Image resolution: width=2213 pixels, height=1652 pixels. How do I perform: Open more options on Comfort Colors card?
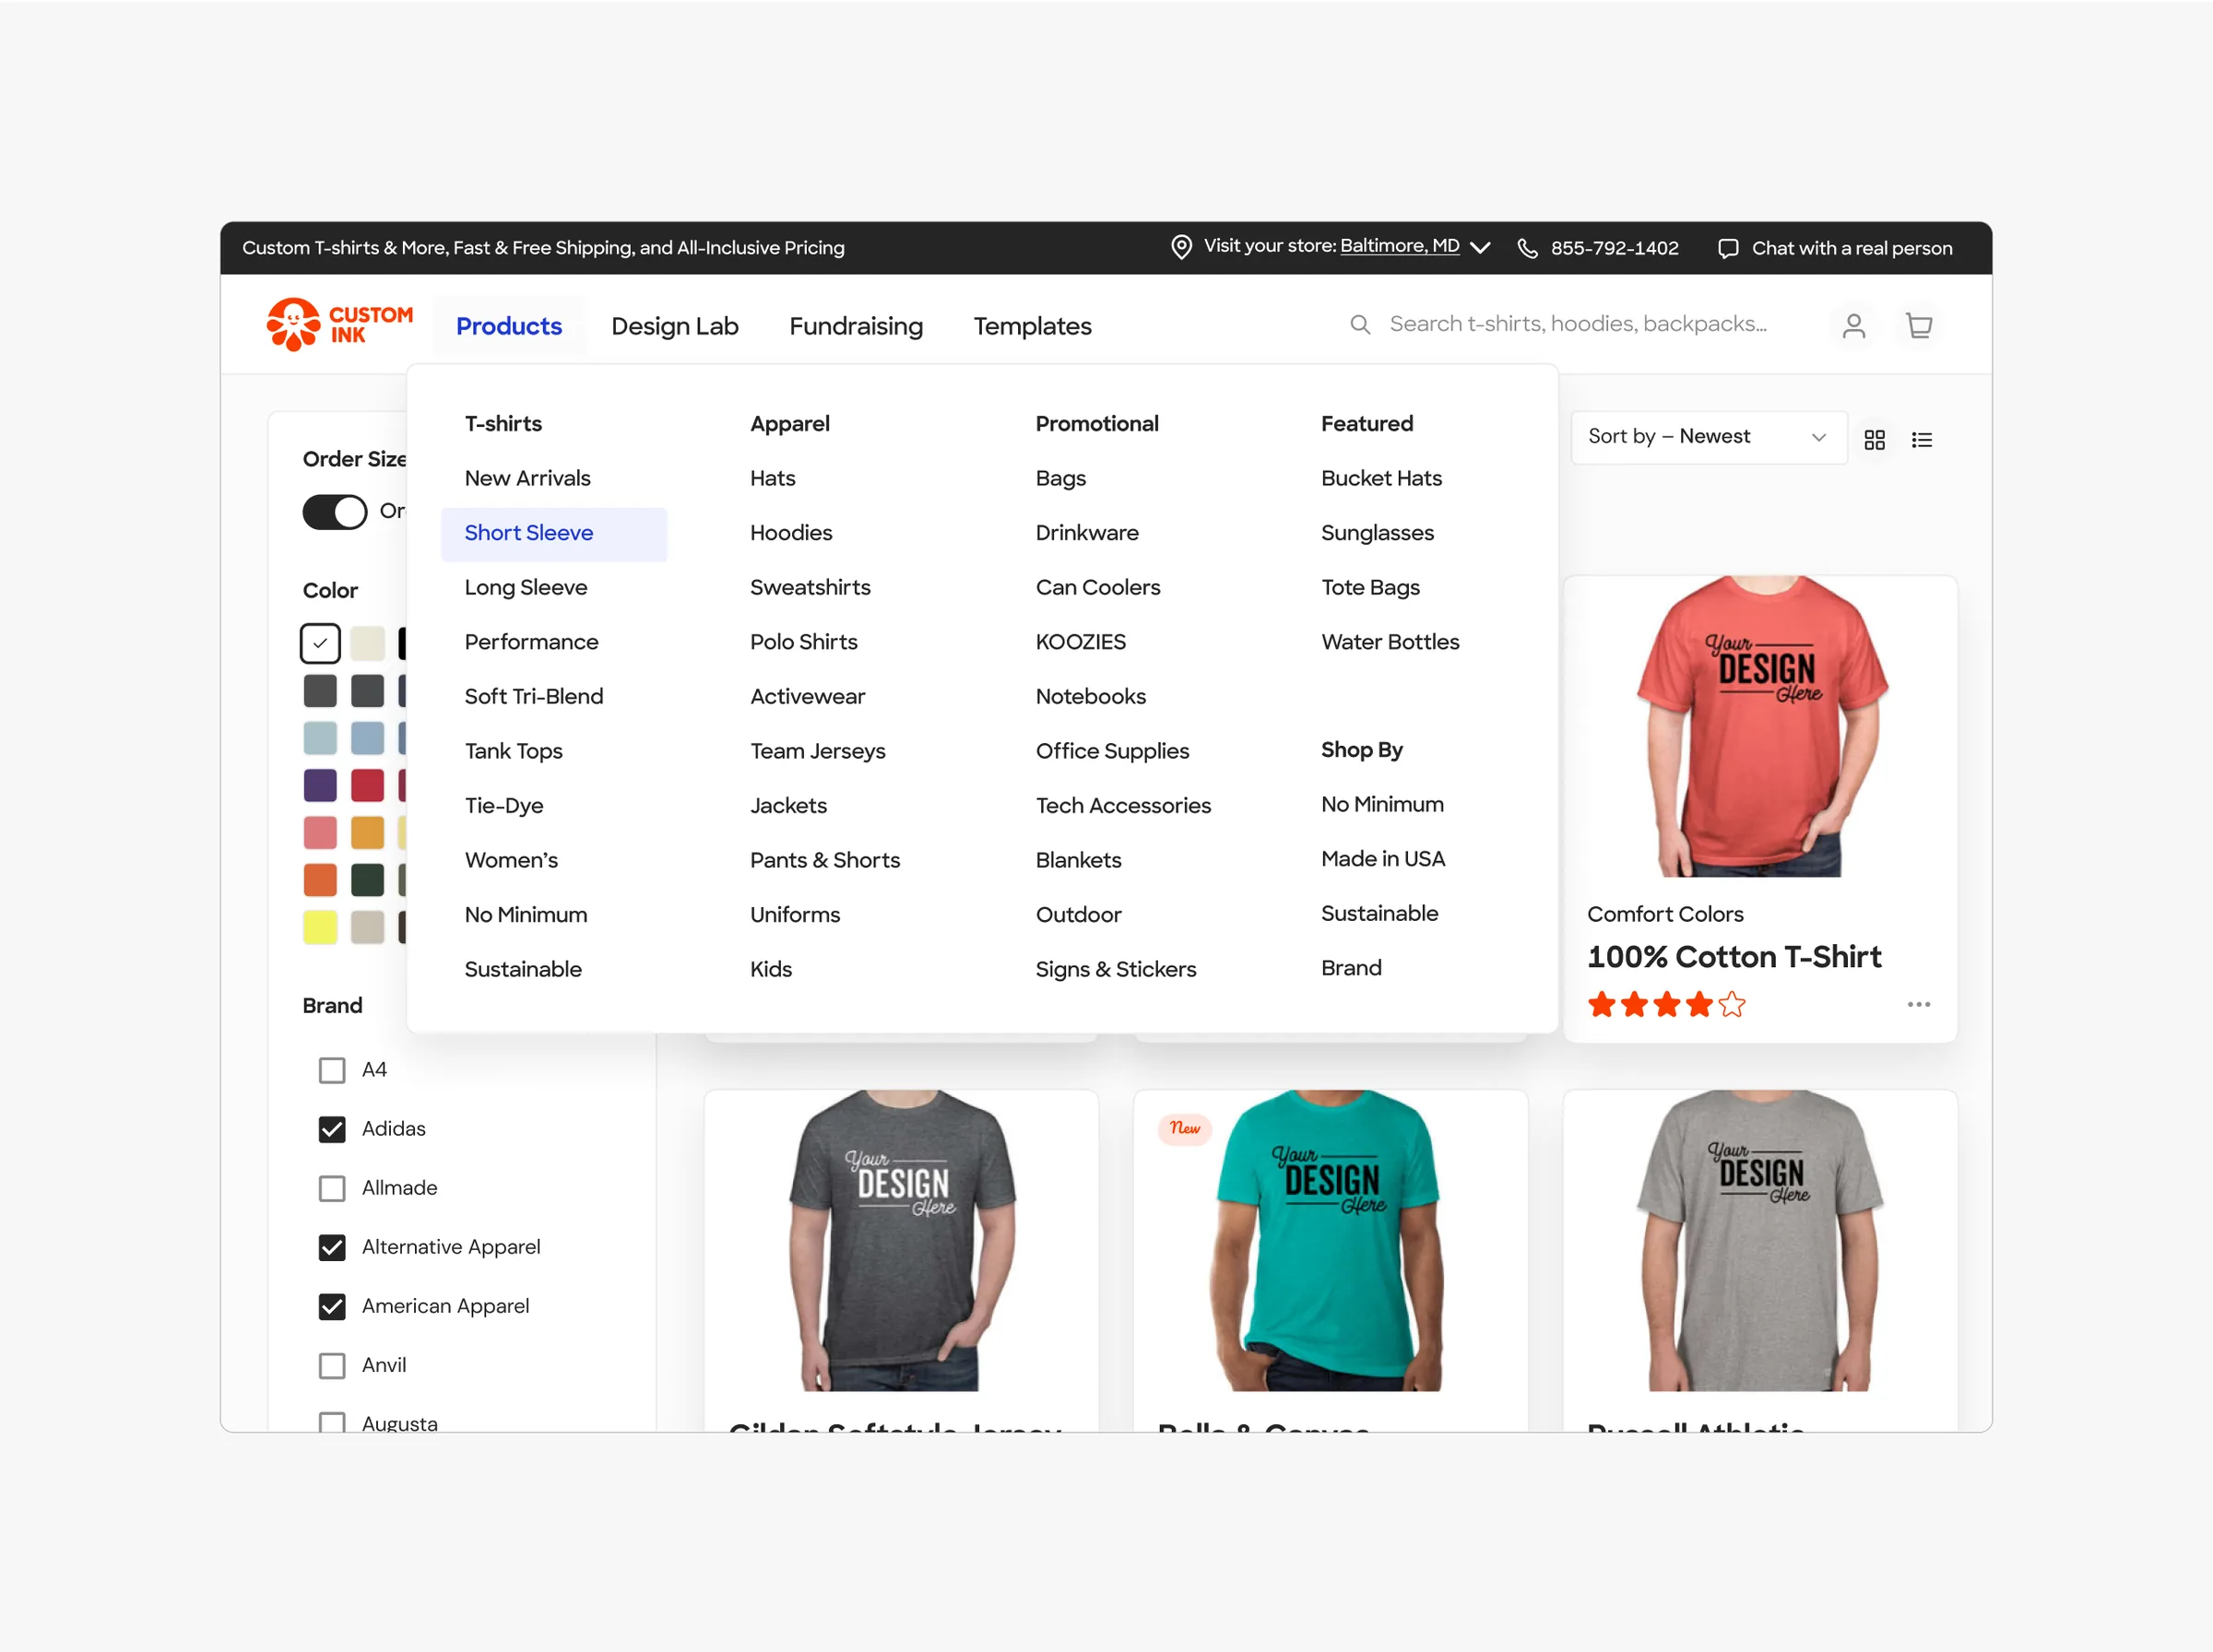click(x=1919, y=1004)
